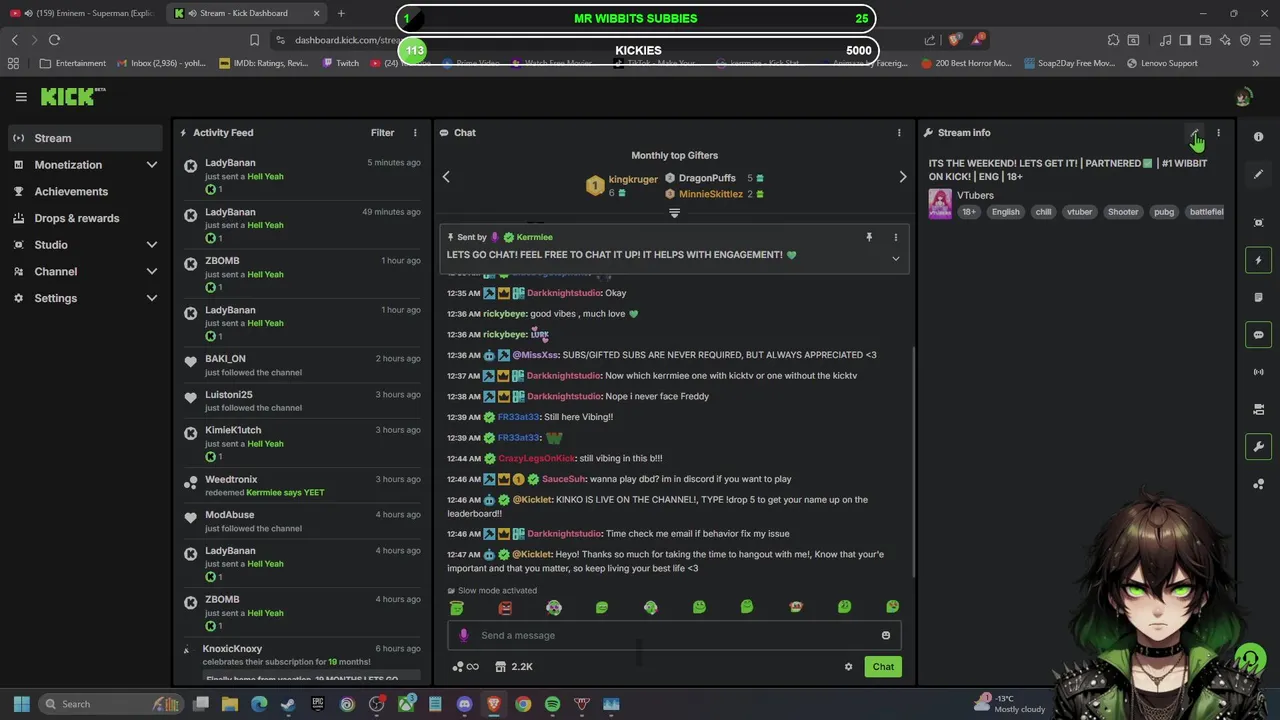Open Spotify from the taskbar
Image resolution: width=1280 pixels, height=720 pixels.
click(x=552, y=704)
